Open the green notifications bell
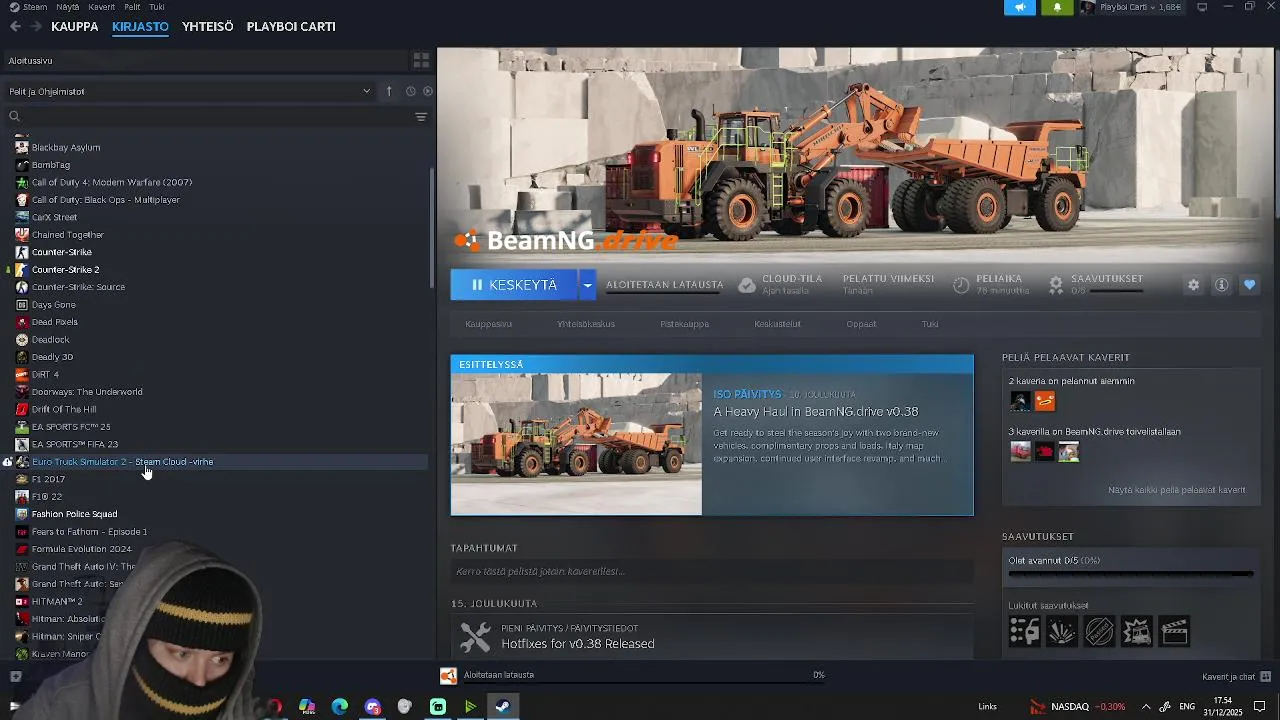This screenshot has width=1280, height=720. [x=1057, y=7]
